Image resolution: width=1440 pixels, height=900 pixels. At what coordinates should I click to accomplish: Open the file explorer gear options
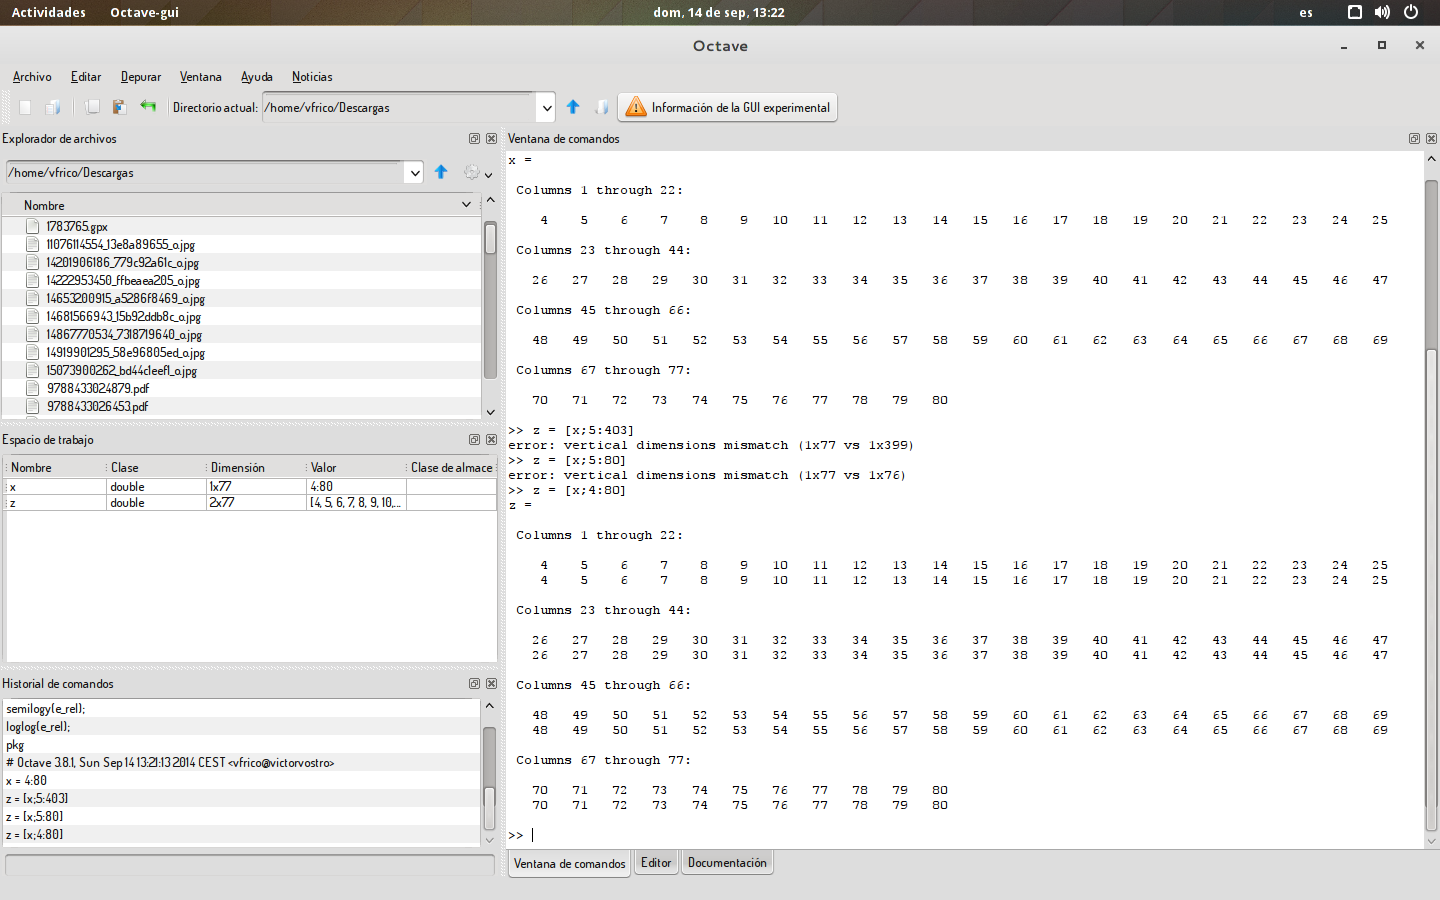474,173
